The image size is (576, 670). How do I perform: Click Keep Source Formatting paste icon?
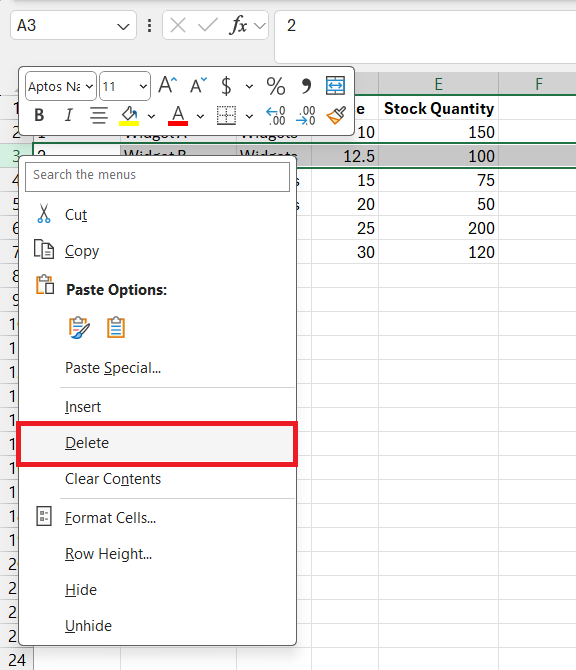pos(79,328)
